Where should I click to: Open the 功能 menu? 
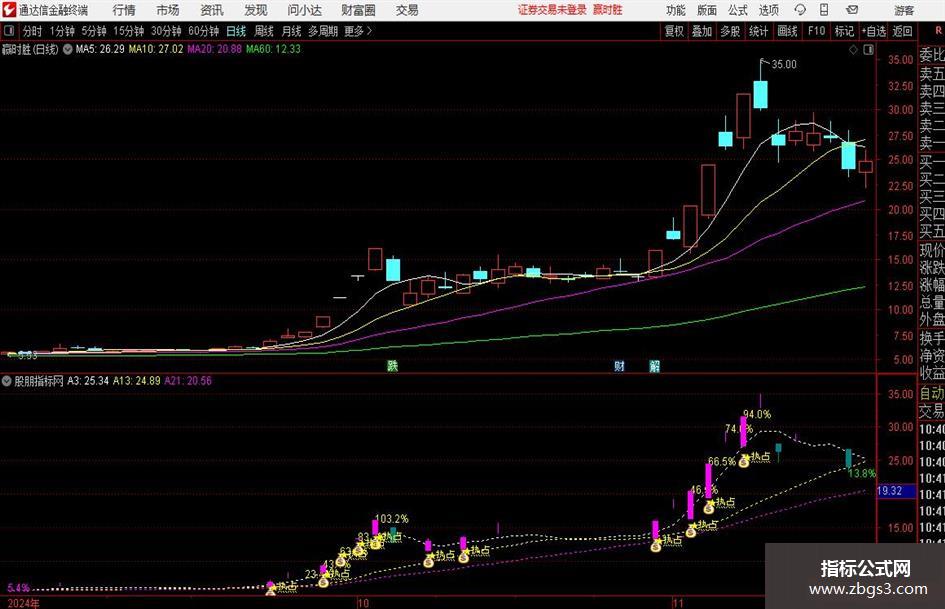[676, 10]
